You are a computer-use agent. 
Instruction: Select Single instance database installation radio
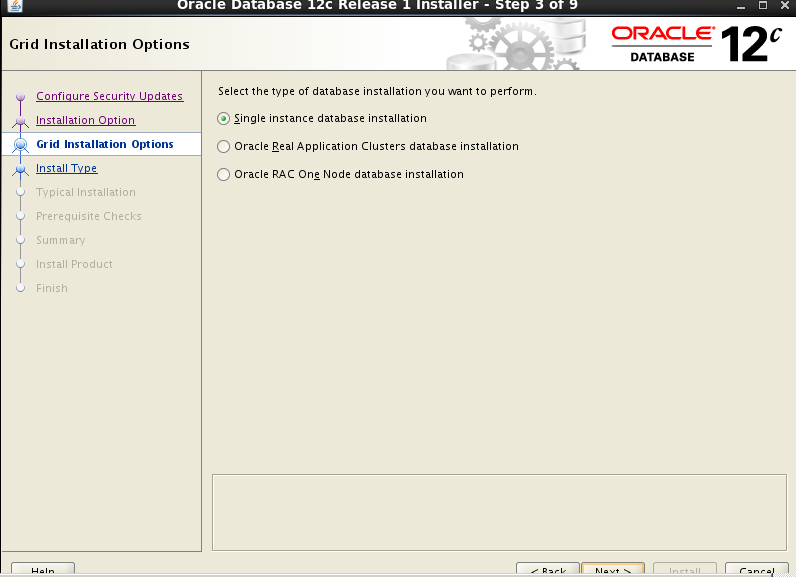223,118
